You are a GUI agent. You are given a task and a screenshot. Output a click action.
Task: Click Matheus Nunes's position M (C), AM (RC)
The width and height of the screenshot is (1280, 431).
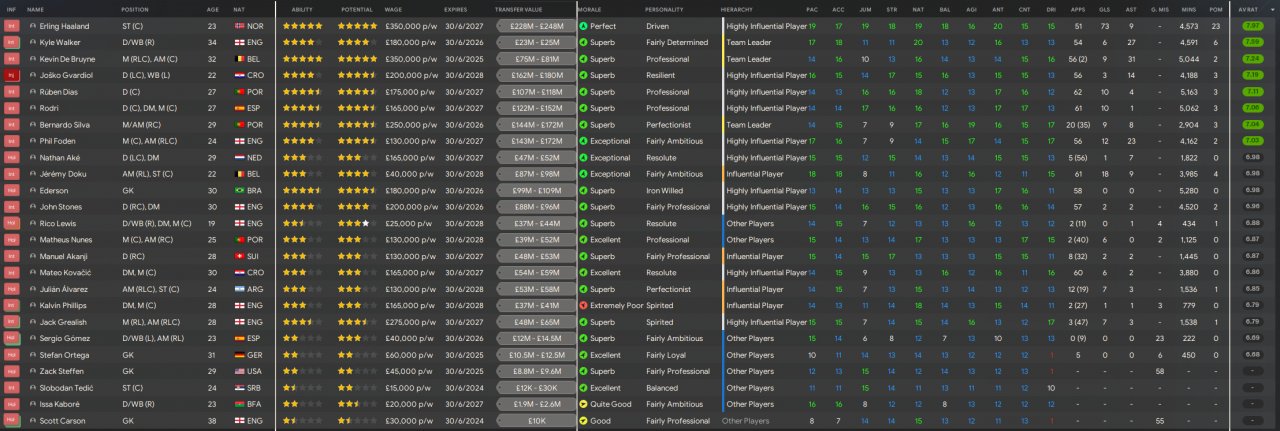(x=150, y=240)
